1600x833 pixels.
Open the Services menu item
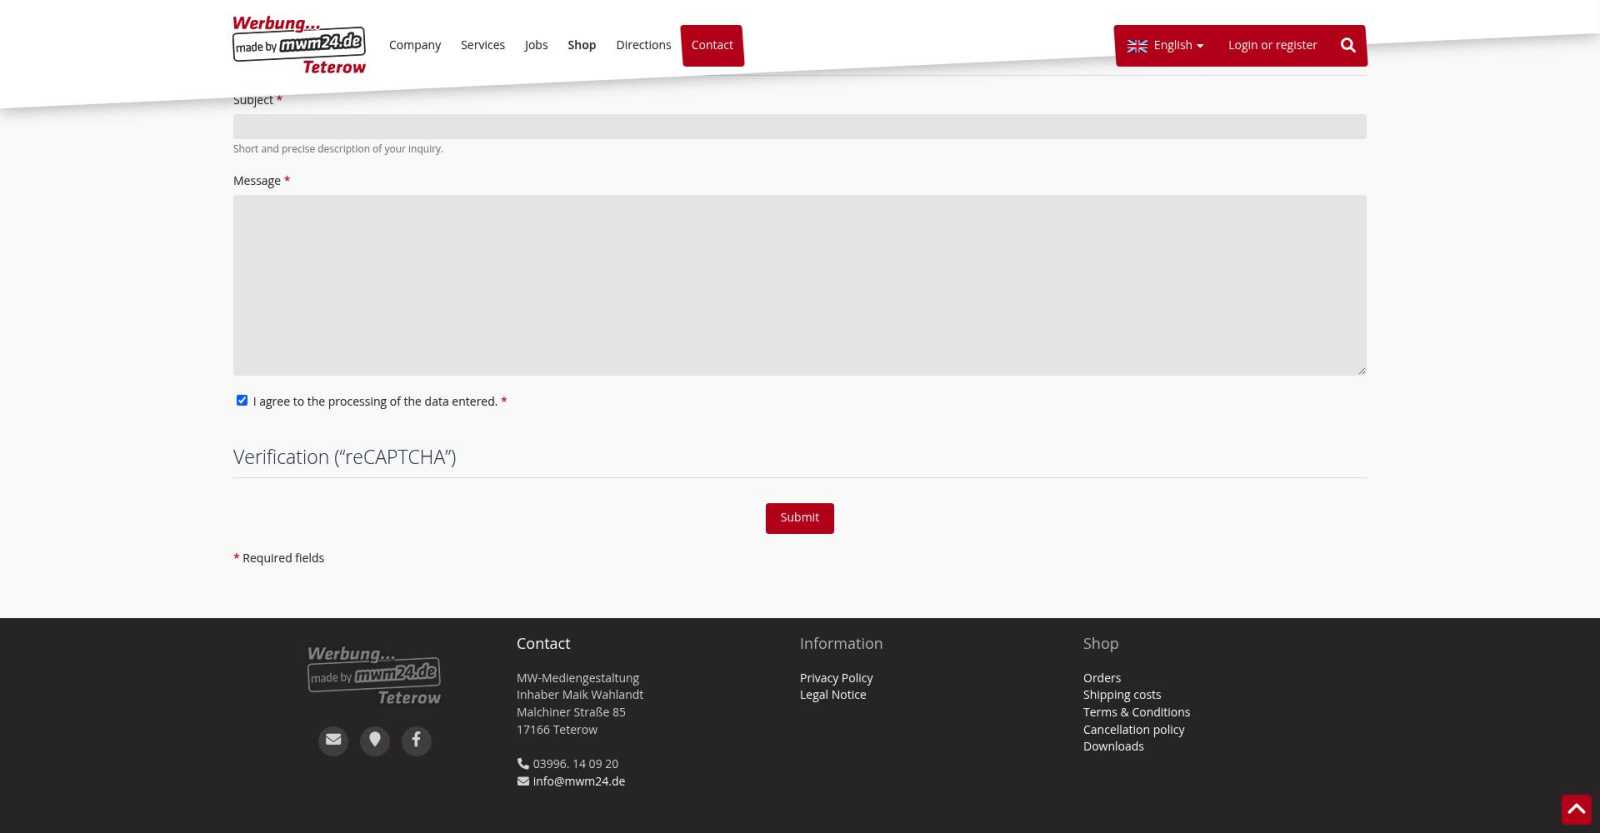482,45
